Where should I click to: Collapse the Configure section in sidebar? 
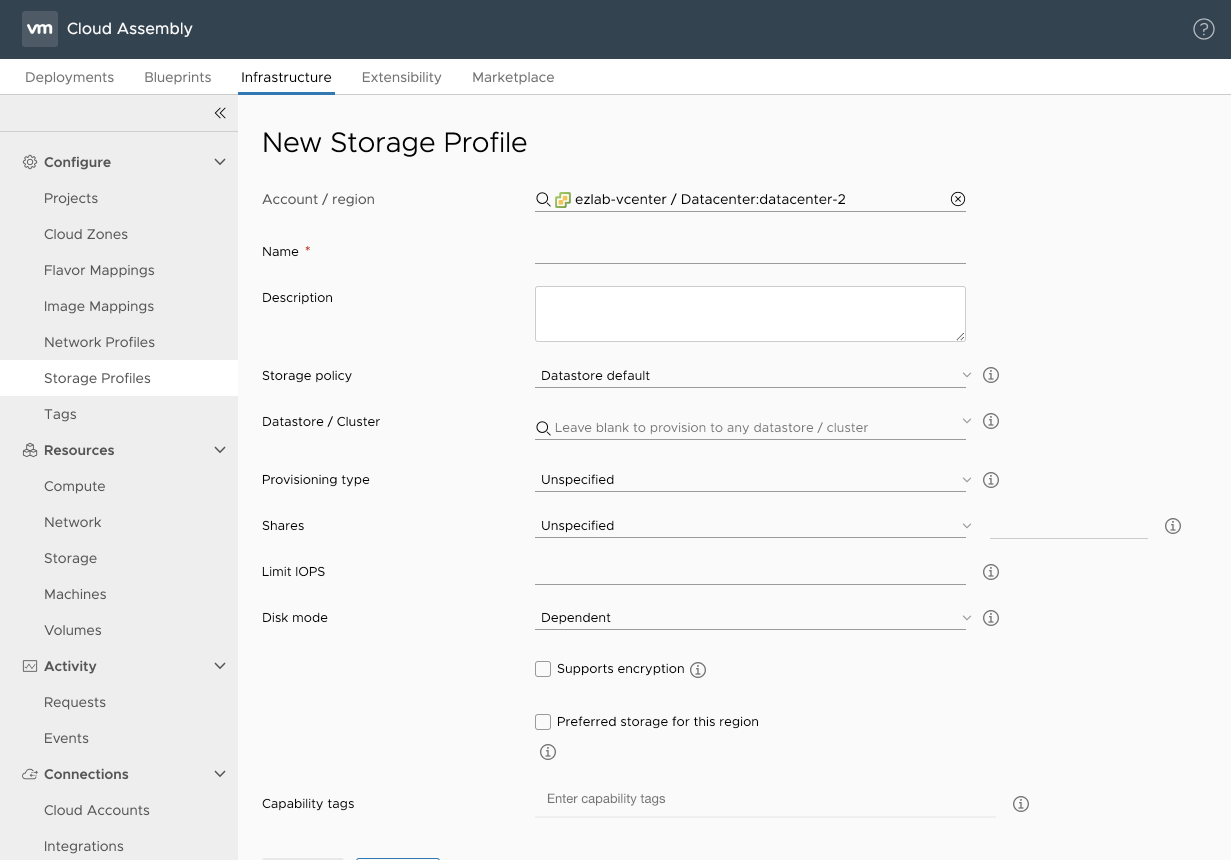220,162
